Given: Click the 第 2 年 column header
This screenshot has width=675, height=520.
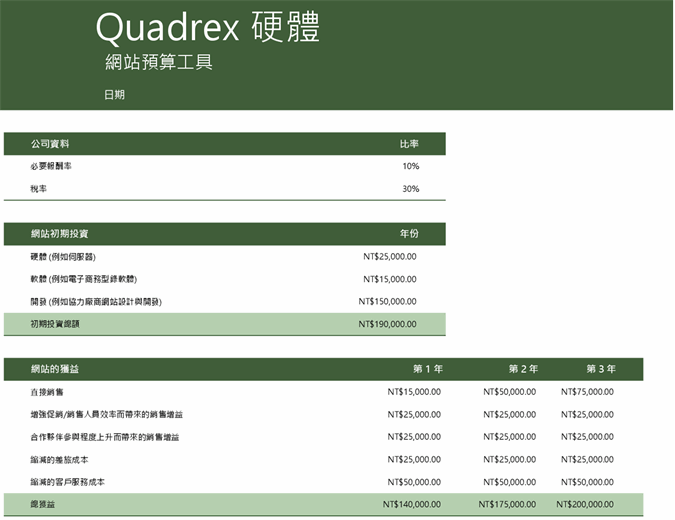Looking at the screenshot, I should (523, 369).
